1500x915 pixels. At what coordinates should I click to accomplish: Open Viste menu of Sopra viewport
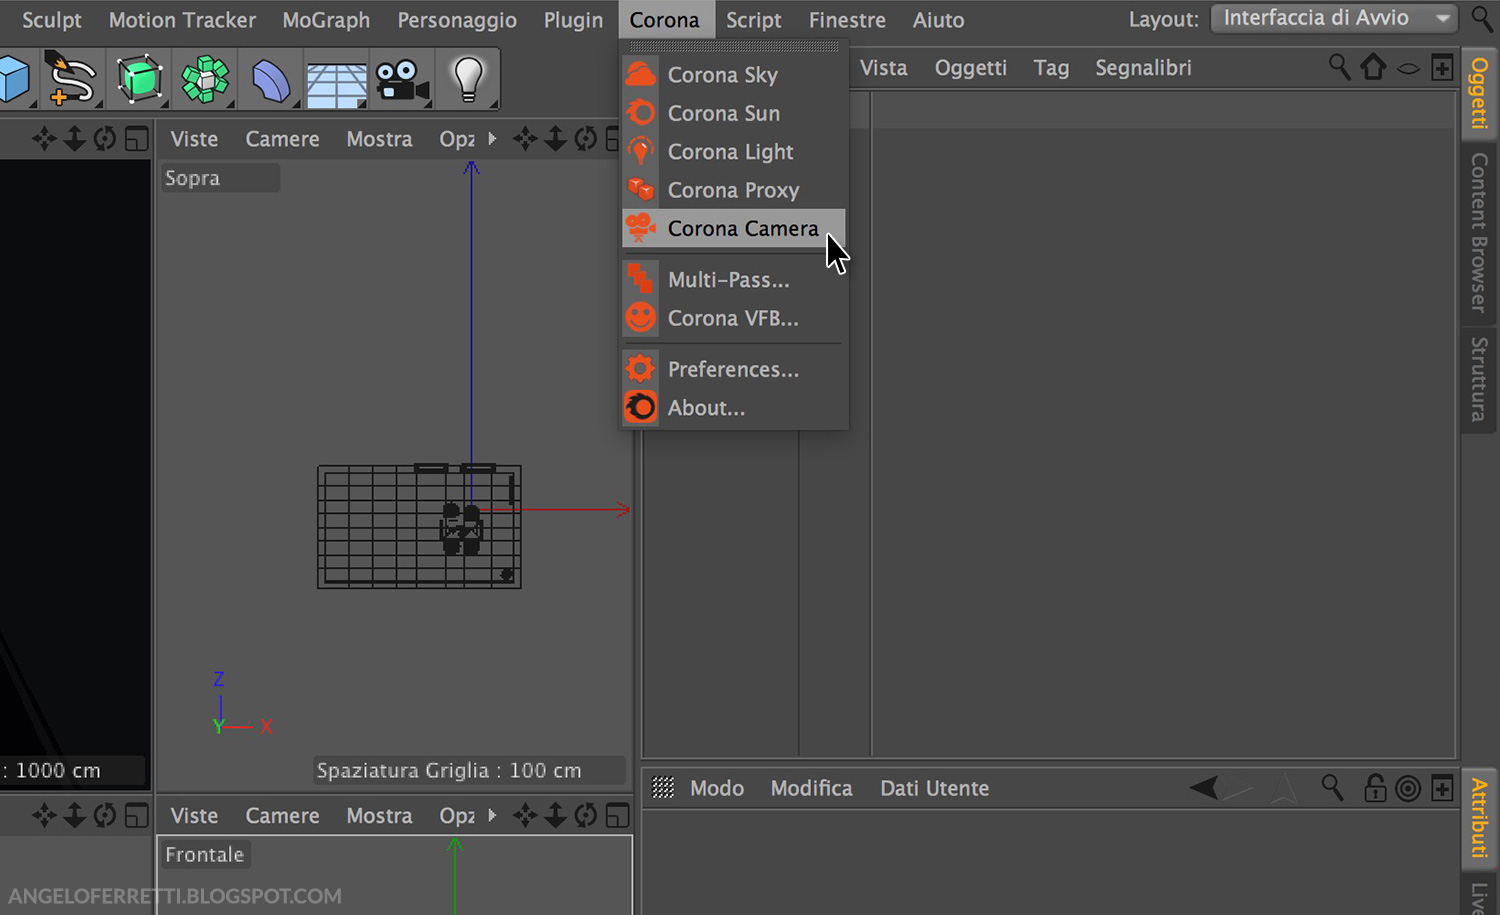(x=194, y=139)
